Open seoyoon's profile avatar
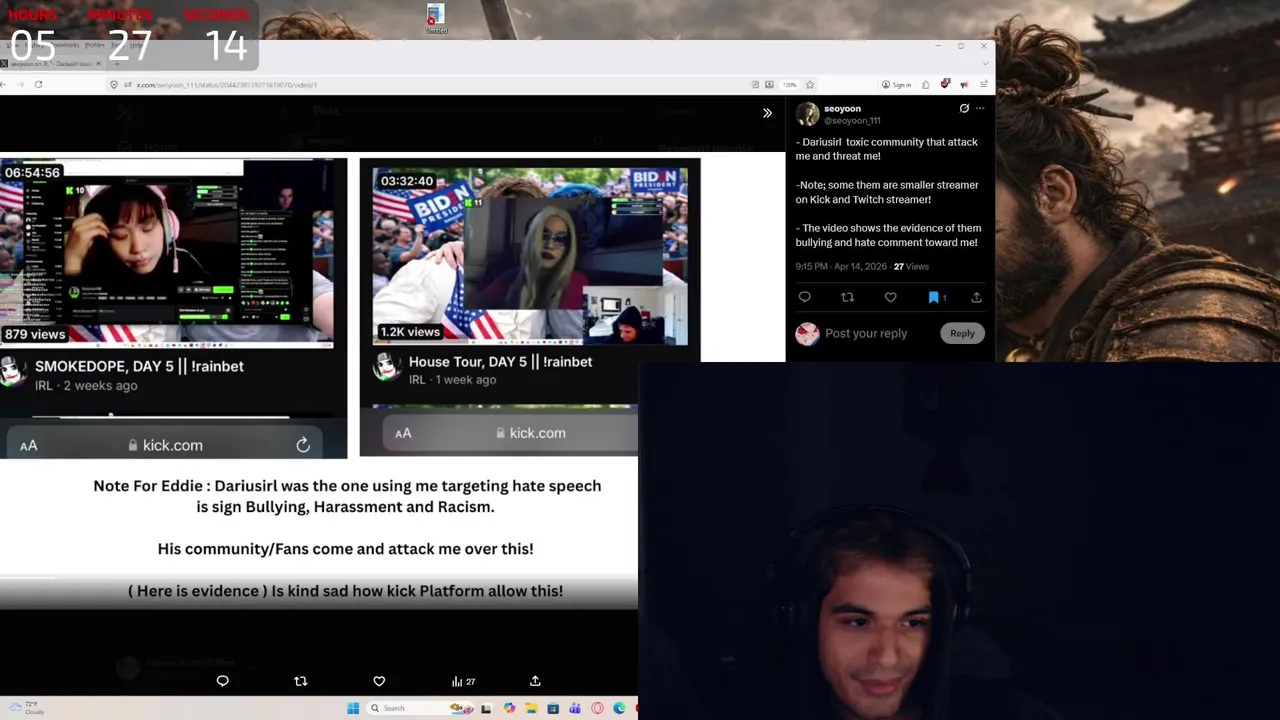Viewport: 1280px width, 720px height. [x=807, y=113]
